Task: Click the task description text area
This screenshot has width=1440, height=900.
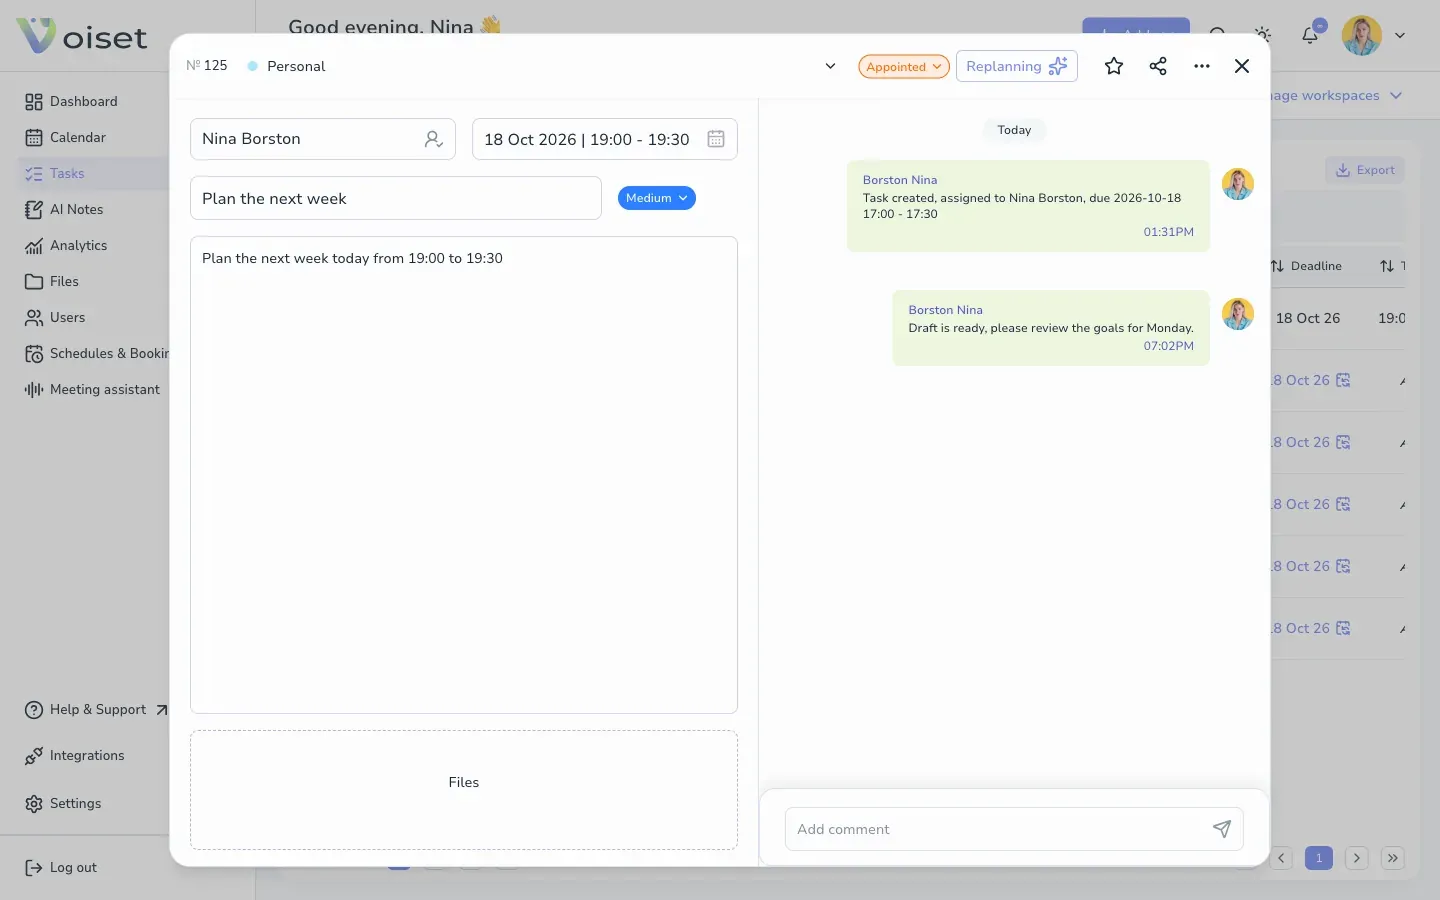Action: click(x=464, y=475)
